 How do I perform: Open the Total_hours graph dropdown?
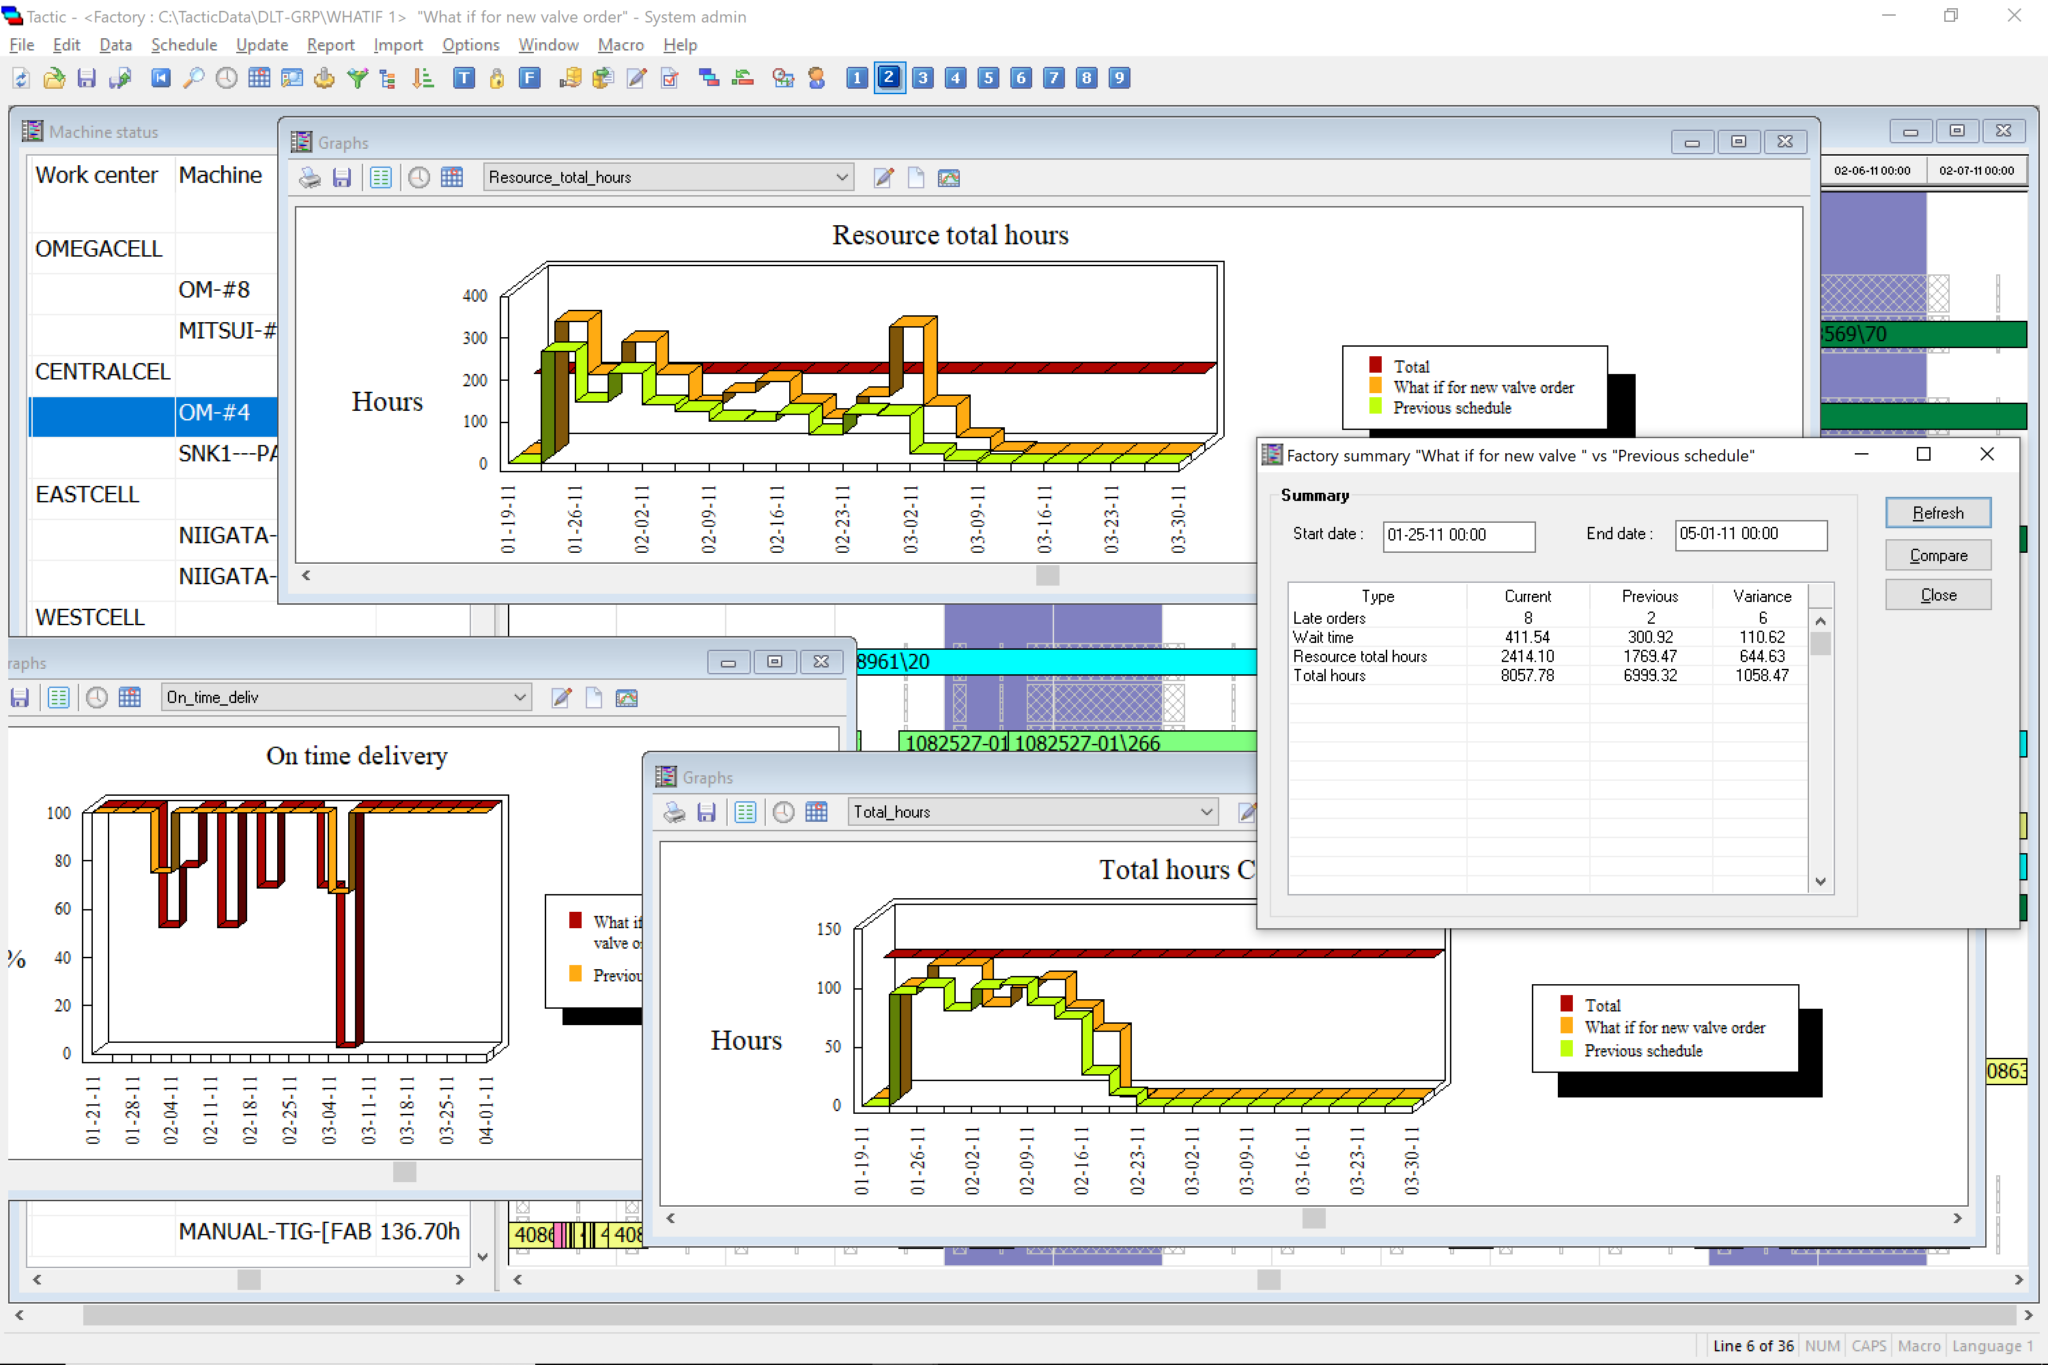tap(1206, 812)
